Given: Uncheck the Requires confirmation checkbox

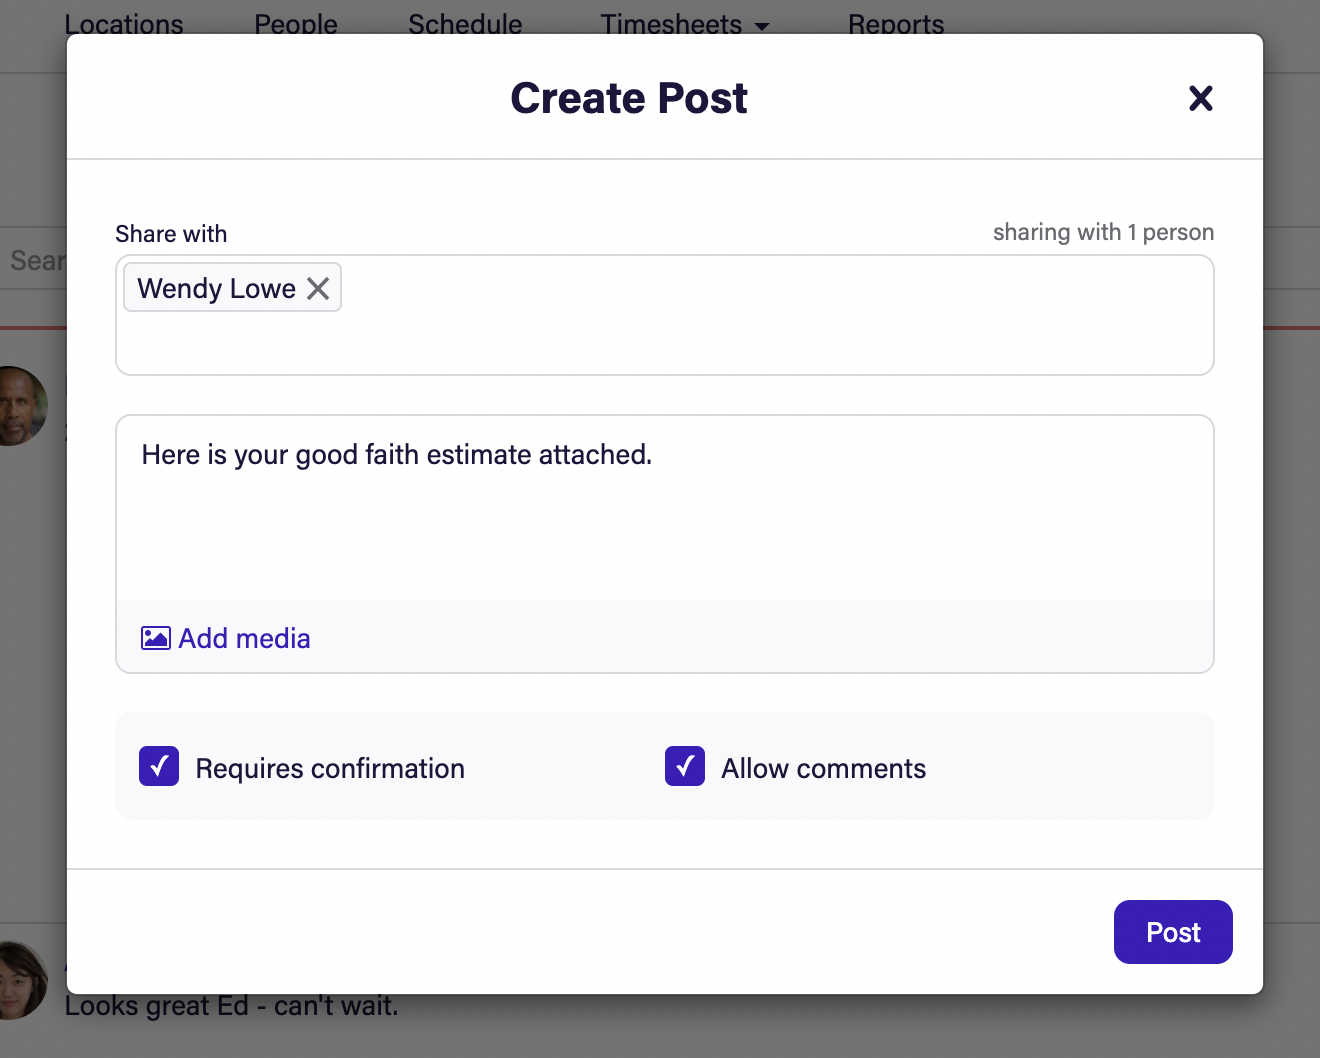Looking at the screenshot, I should click(159, 767).
